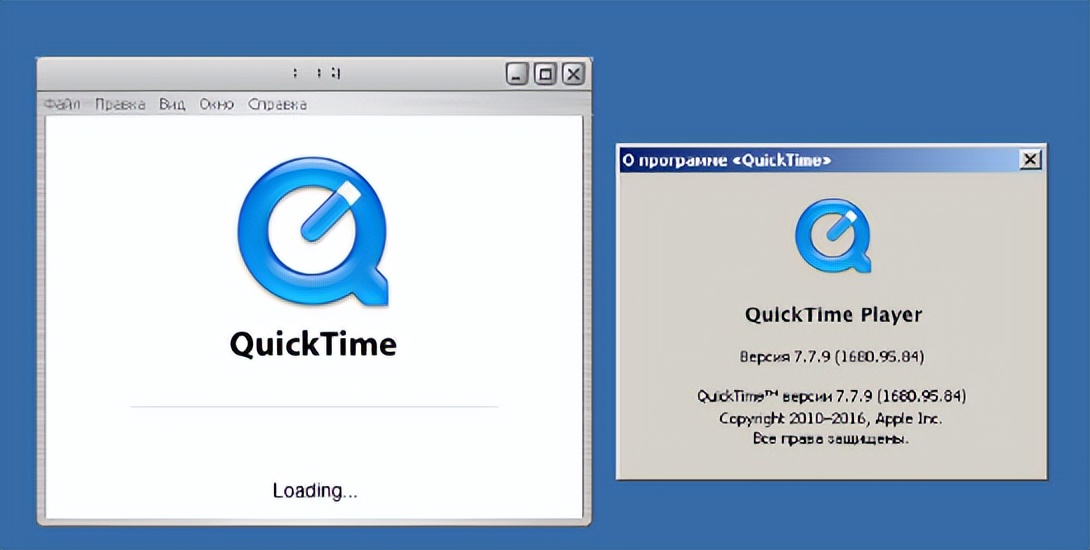Click the QuickTime Player title in About dialog

click(x=833, y=315)
